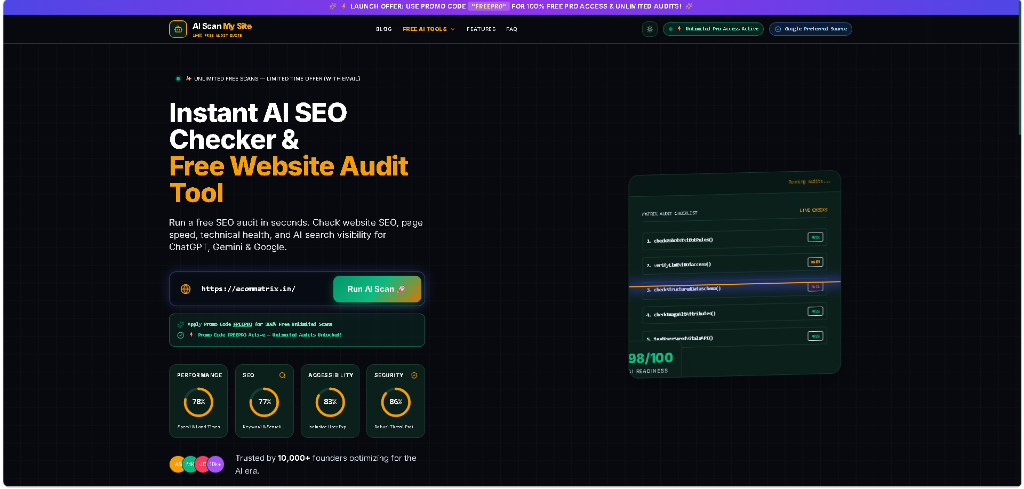1024x489 pixels.
Task: Click the Unlimited Free Scans limited offer badge
Action: point(268,79)
